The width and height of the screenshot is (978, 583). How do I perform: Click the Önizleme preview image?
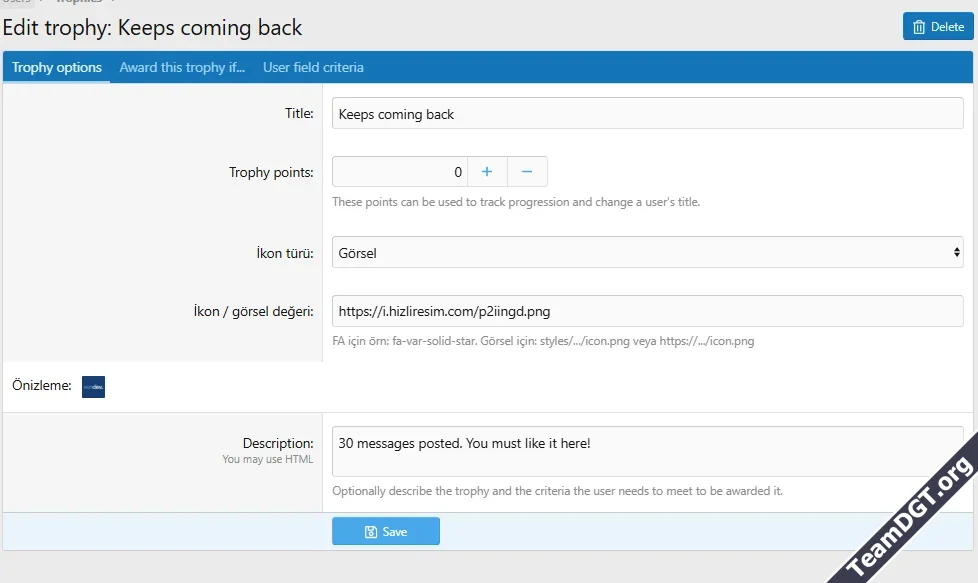pyautogui.click(x=93, y=386)
